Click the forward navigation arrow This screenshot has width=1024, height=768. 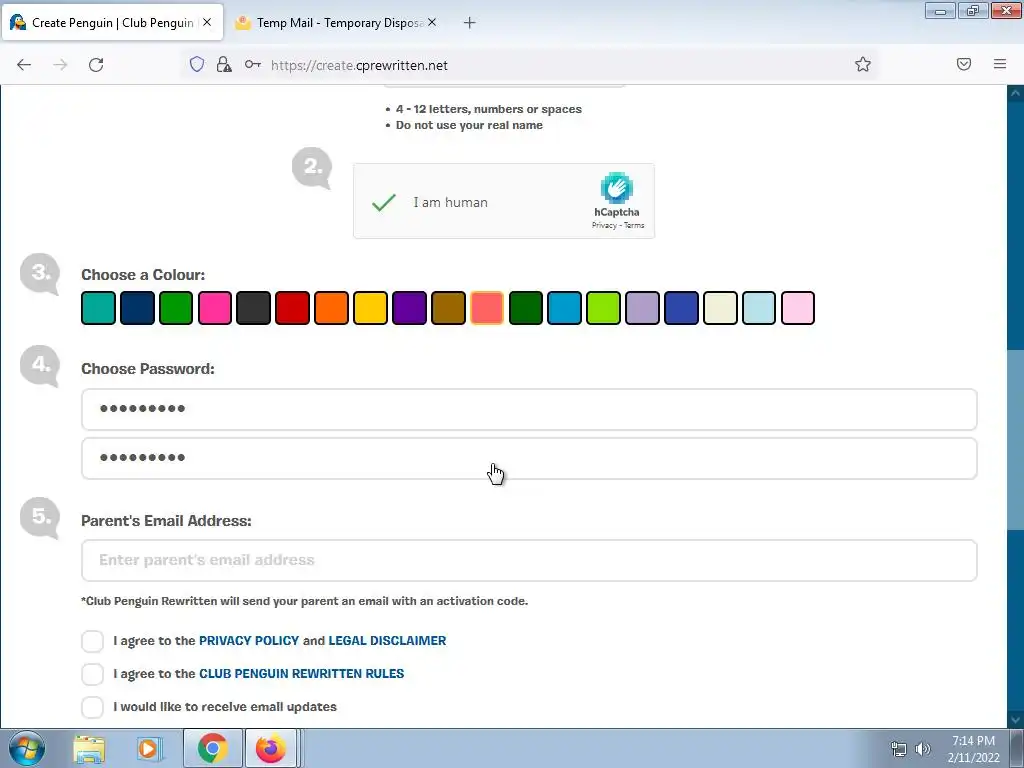click(60, 65)
